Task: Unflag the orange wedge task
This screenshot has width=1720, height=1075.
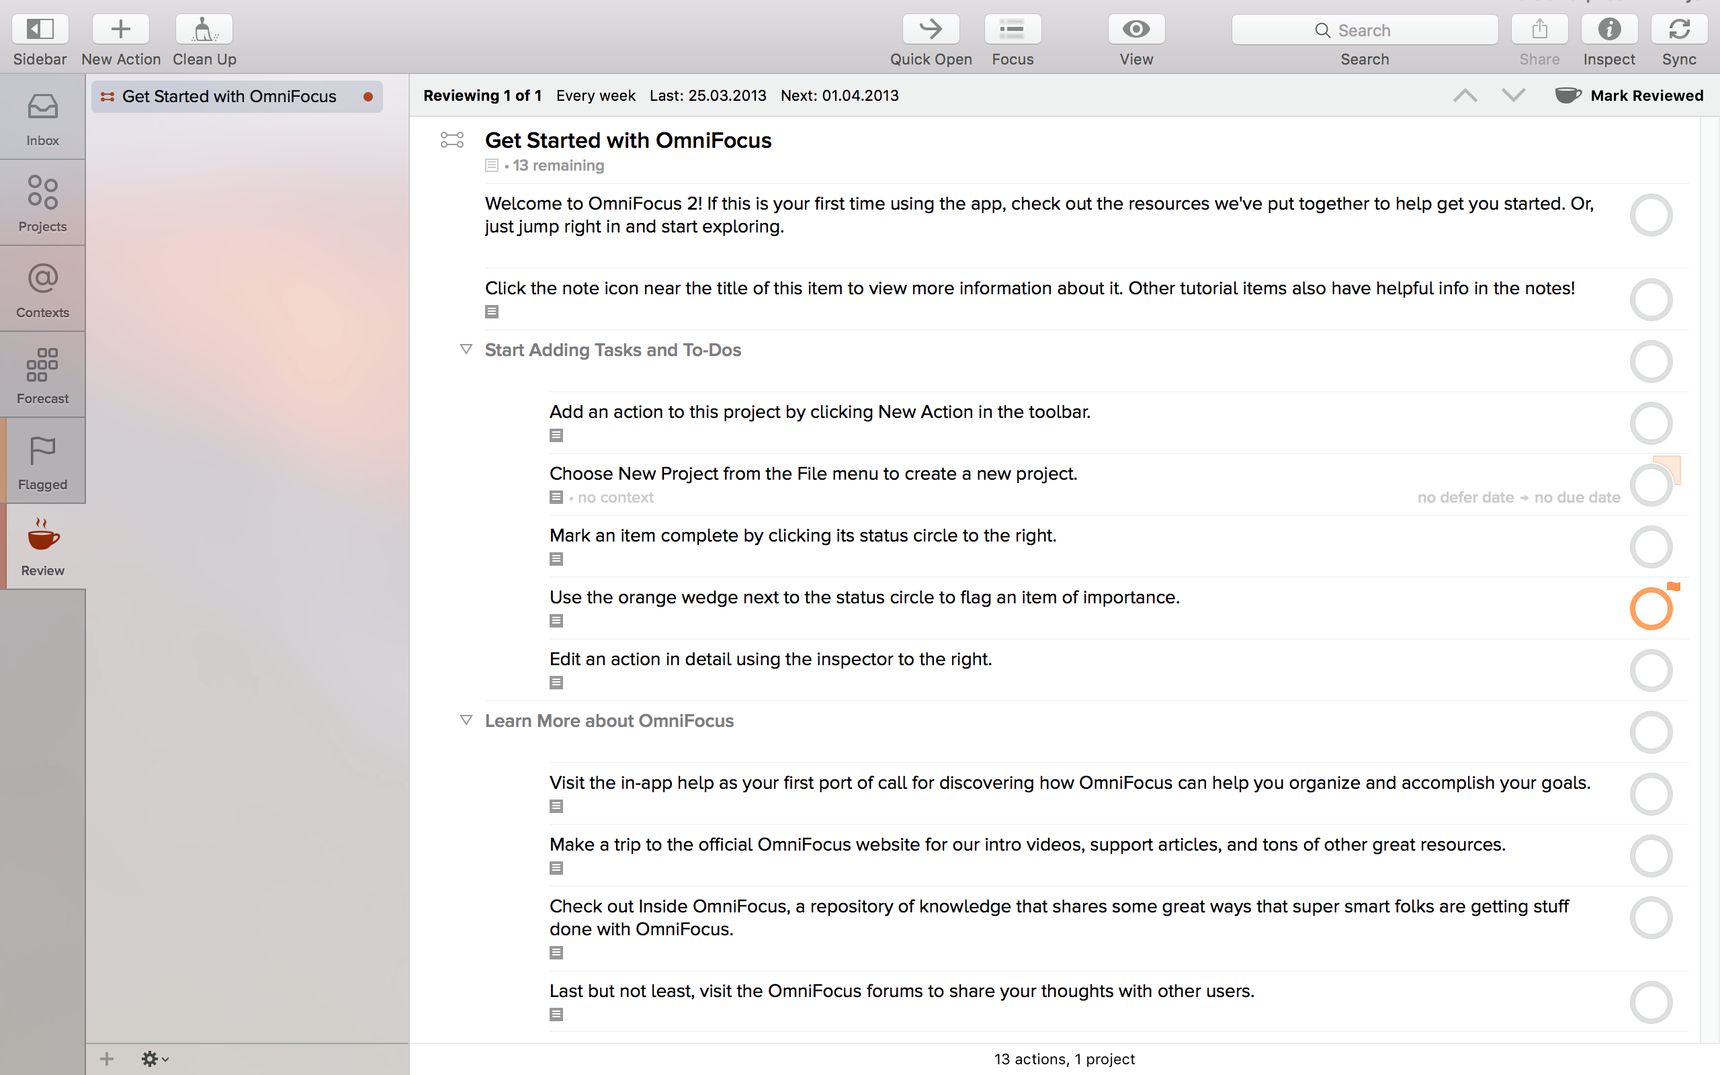Action: click(1673, 587)
